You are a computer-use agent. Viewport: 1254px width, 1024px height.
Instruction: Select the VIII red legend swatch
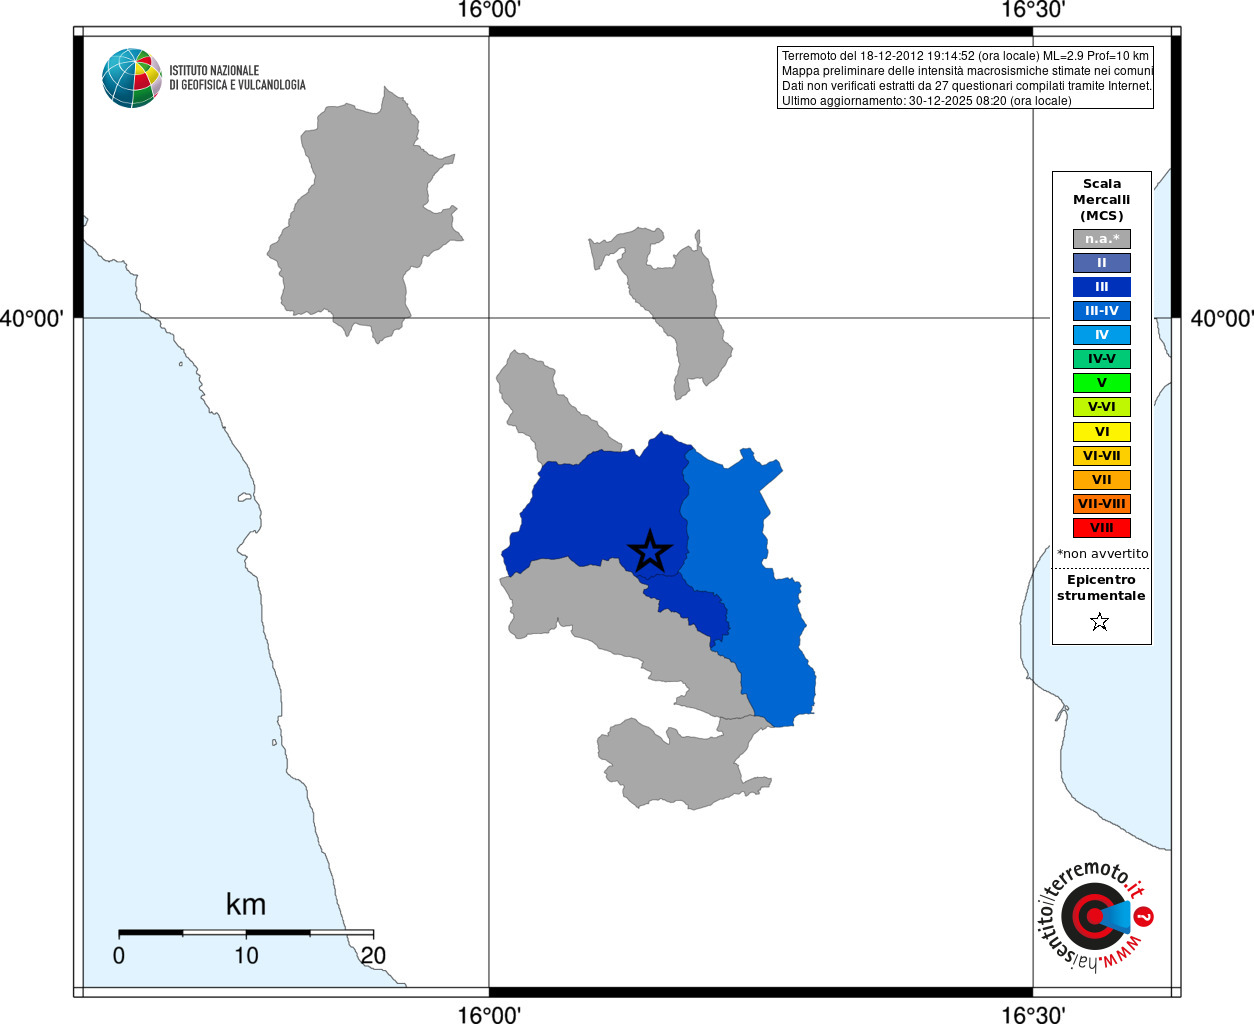click(x=1102, y=528)
